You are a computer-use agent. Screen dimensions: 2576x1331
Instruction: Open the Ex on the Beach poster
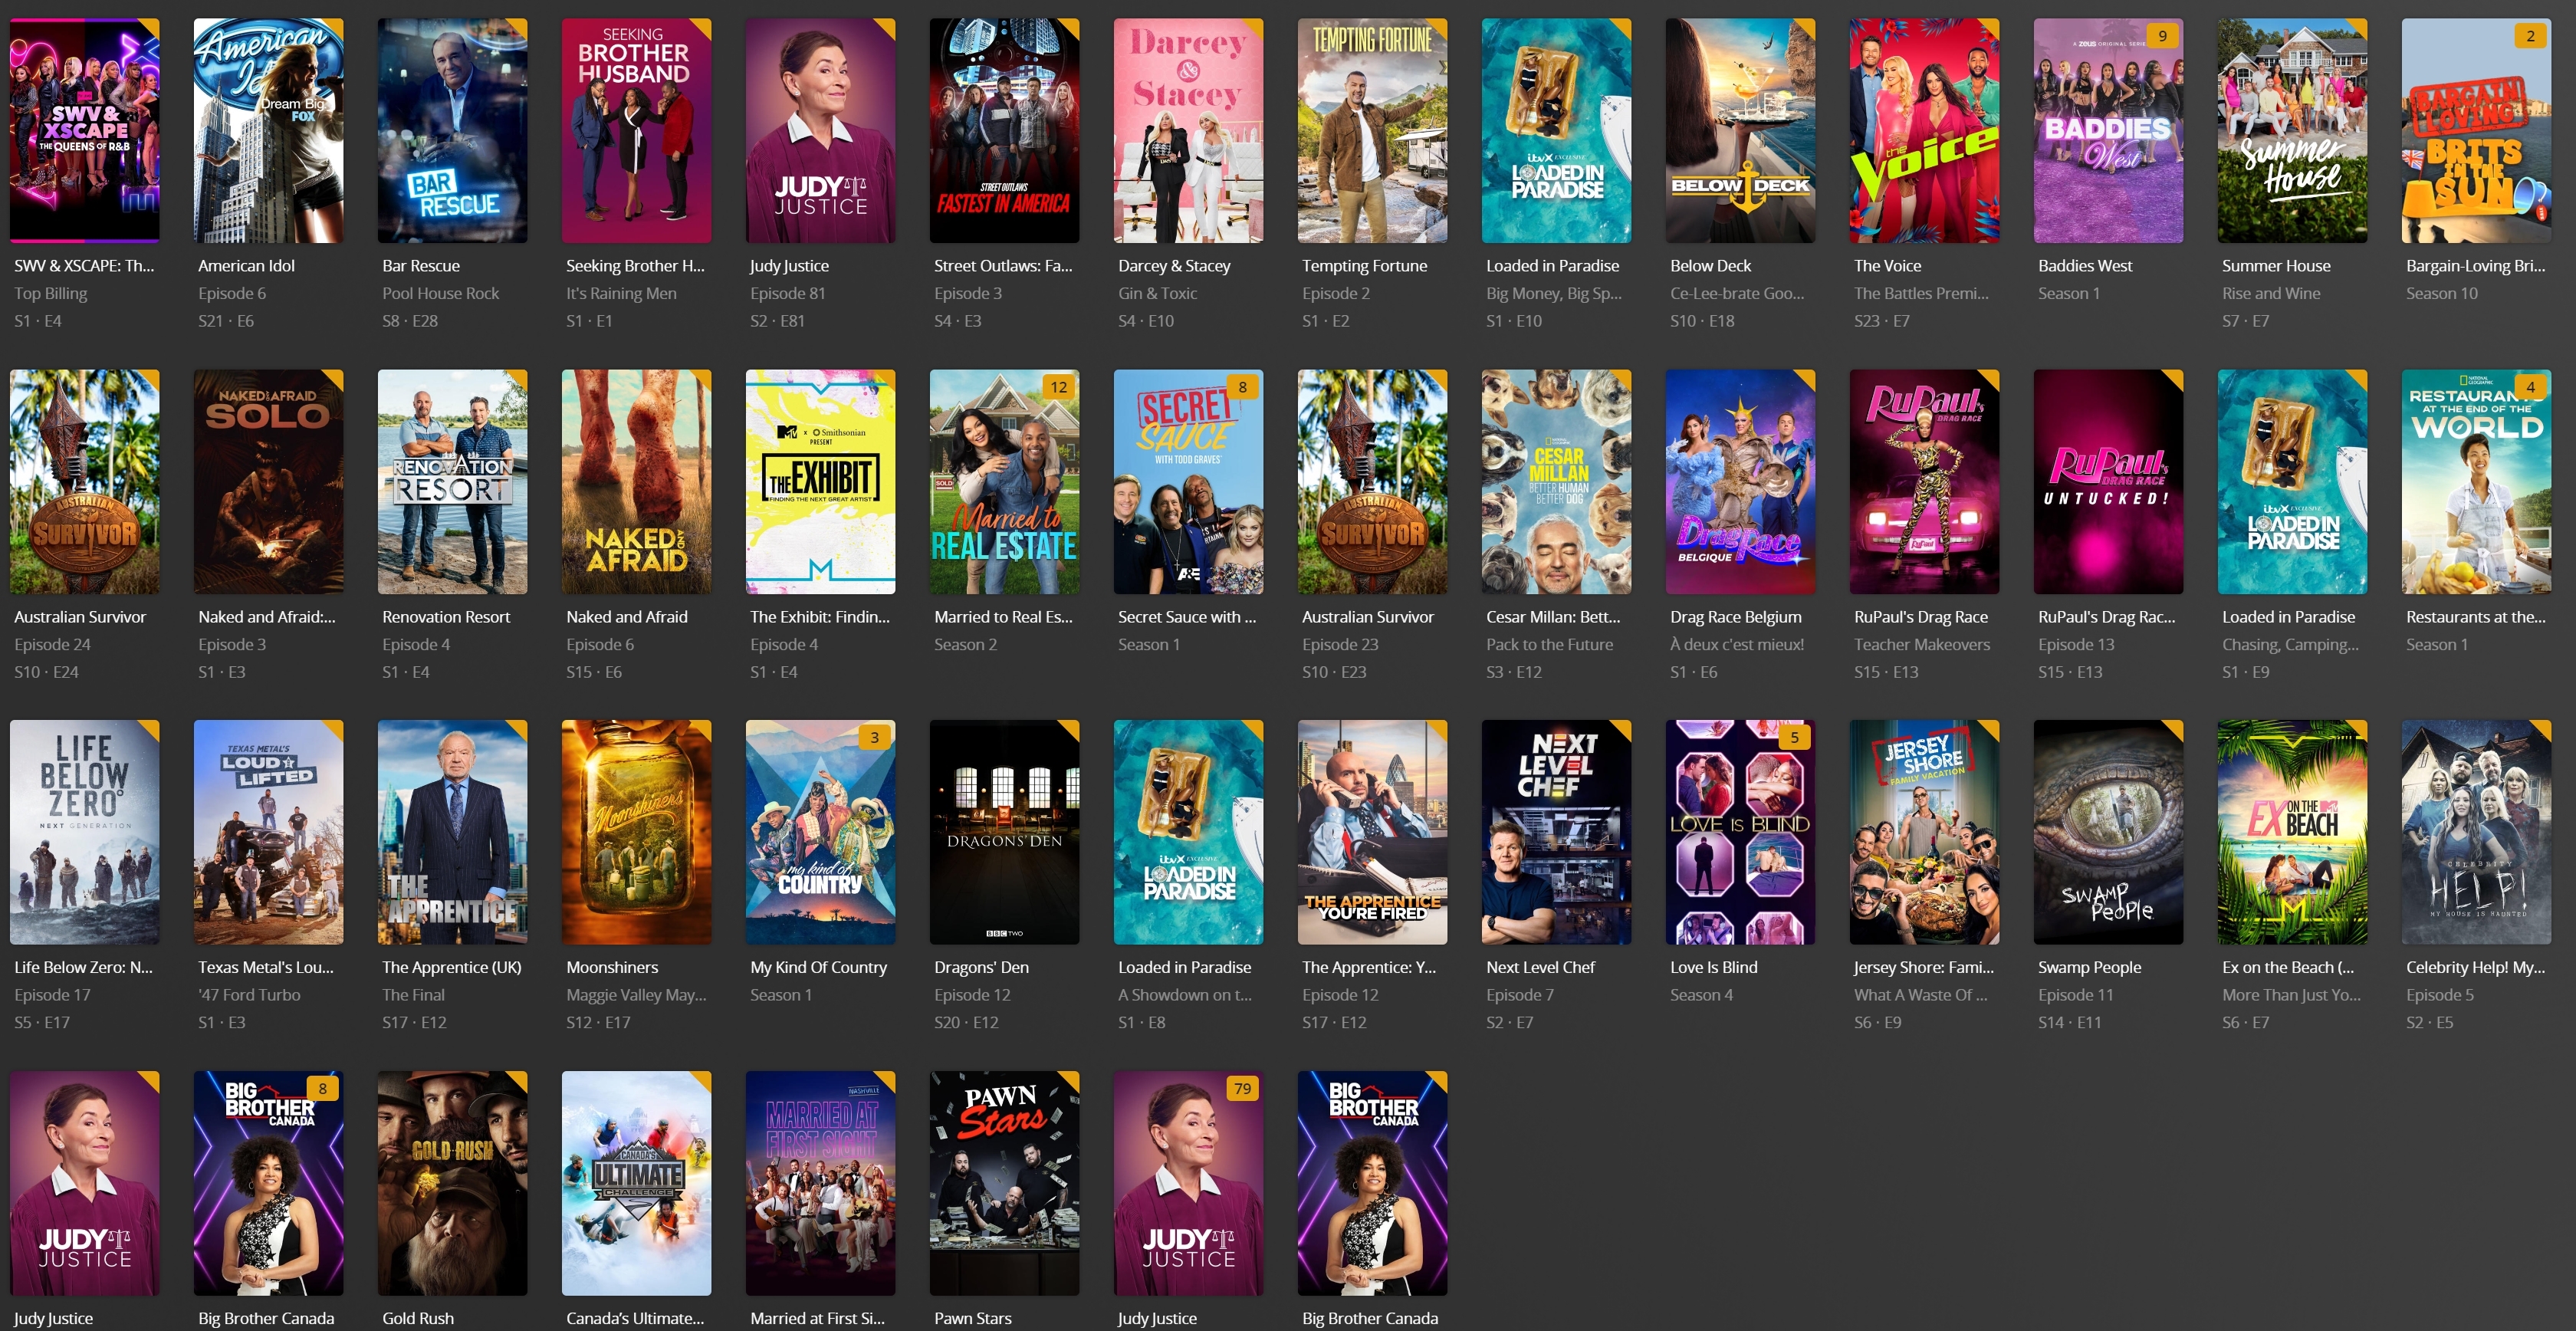coord(2293,832)
